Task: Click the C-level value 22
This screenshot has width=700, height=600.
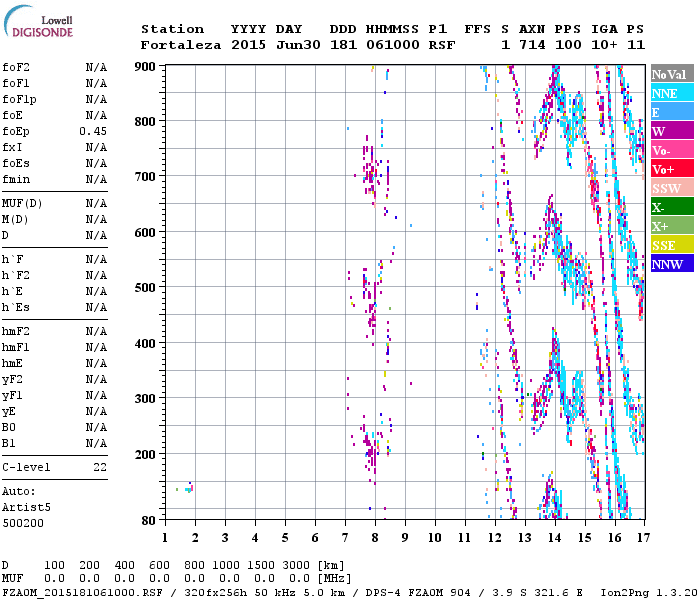Action: coord(100,467)
